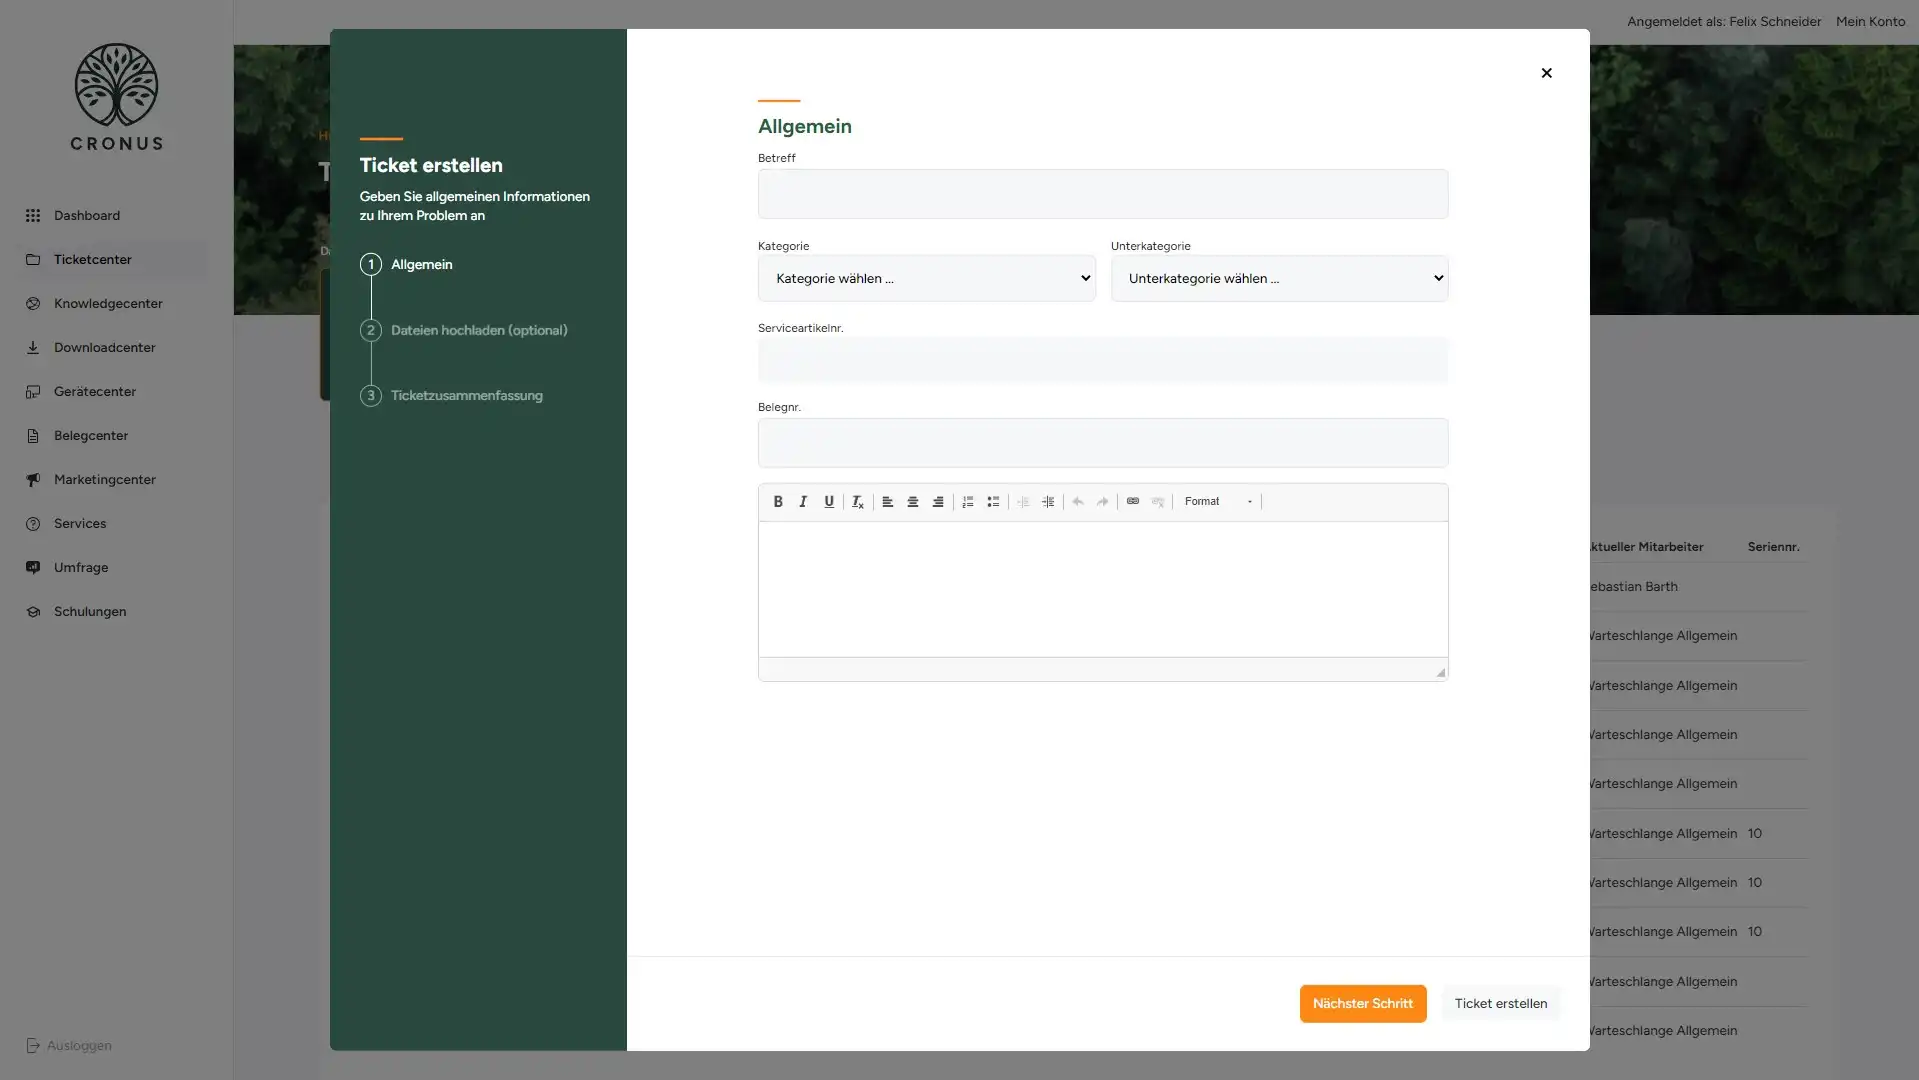Image resolution: width=1919 pixels, height=1080 pixels.
Task: Increase indent in the editor toolbar
Action: point(1047,502)
